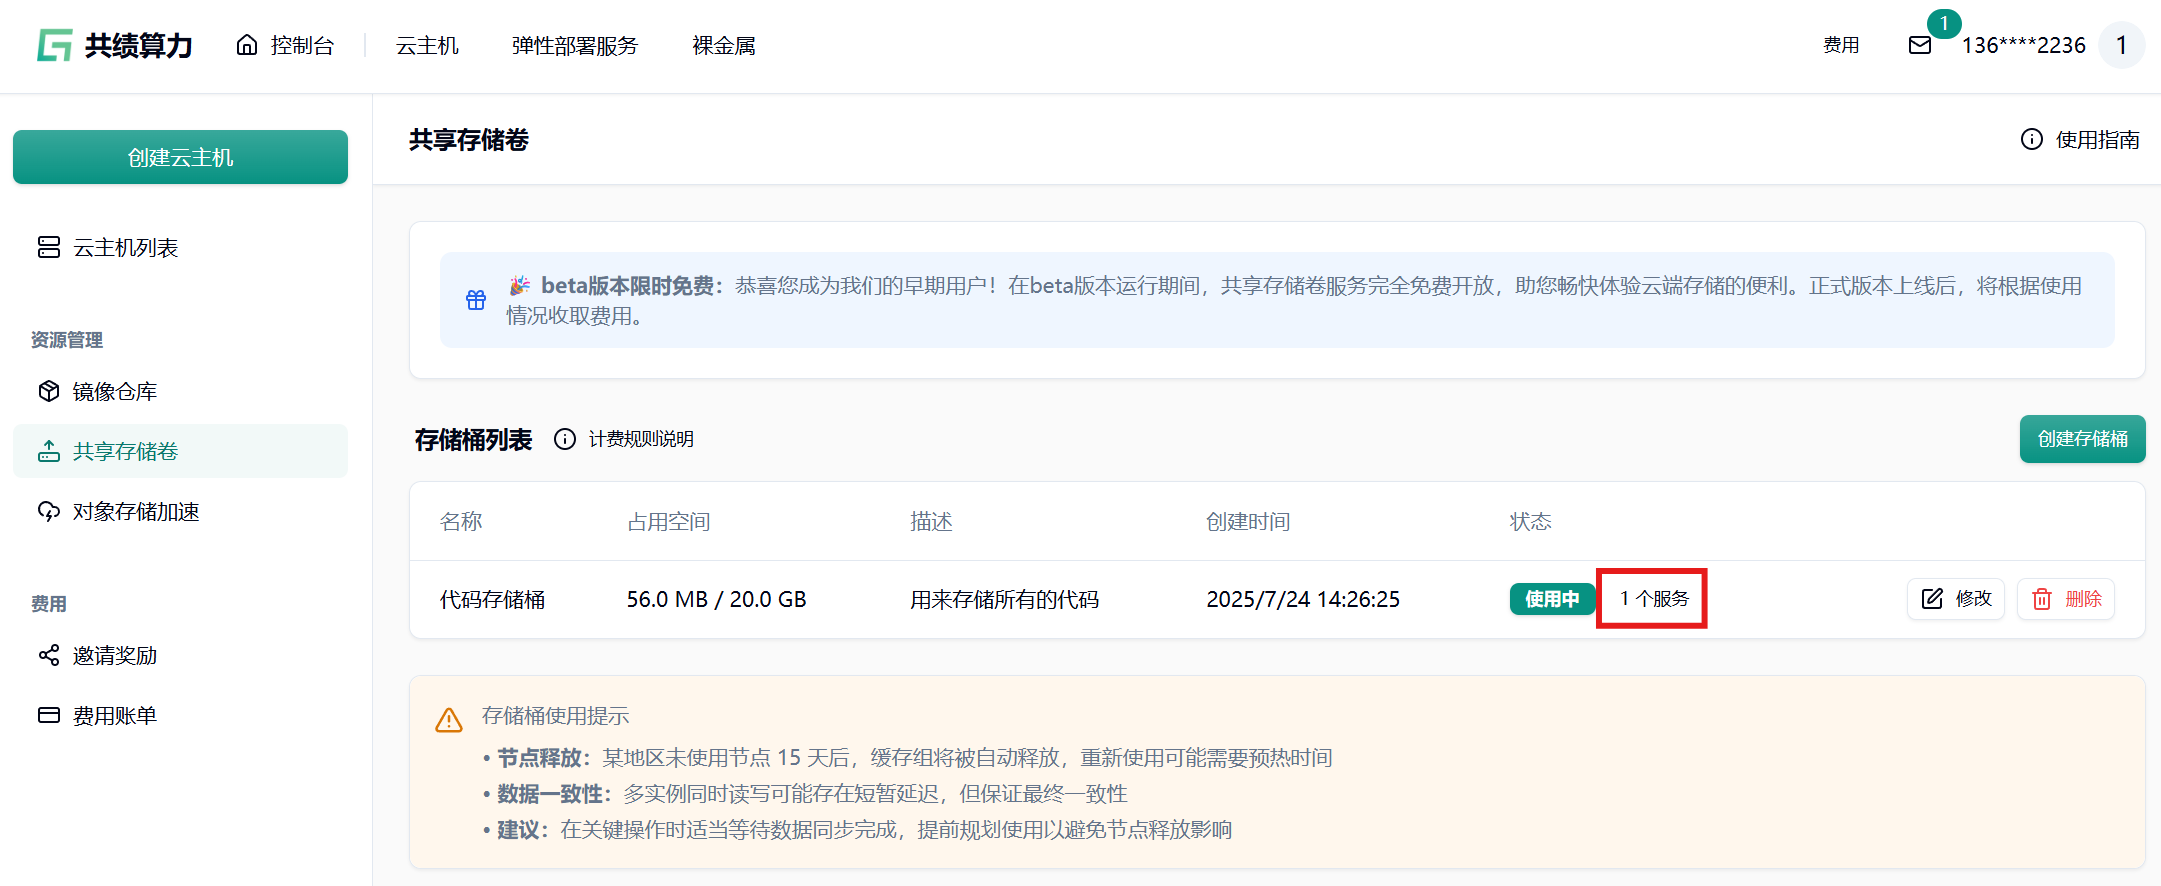
Task: Click the info icon beside 计费规则说明
Action: point(565,439)
